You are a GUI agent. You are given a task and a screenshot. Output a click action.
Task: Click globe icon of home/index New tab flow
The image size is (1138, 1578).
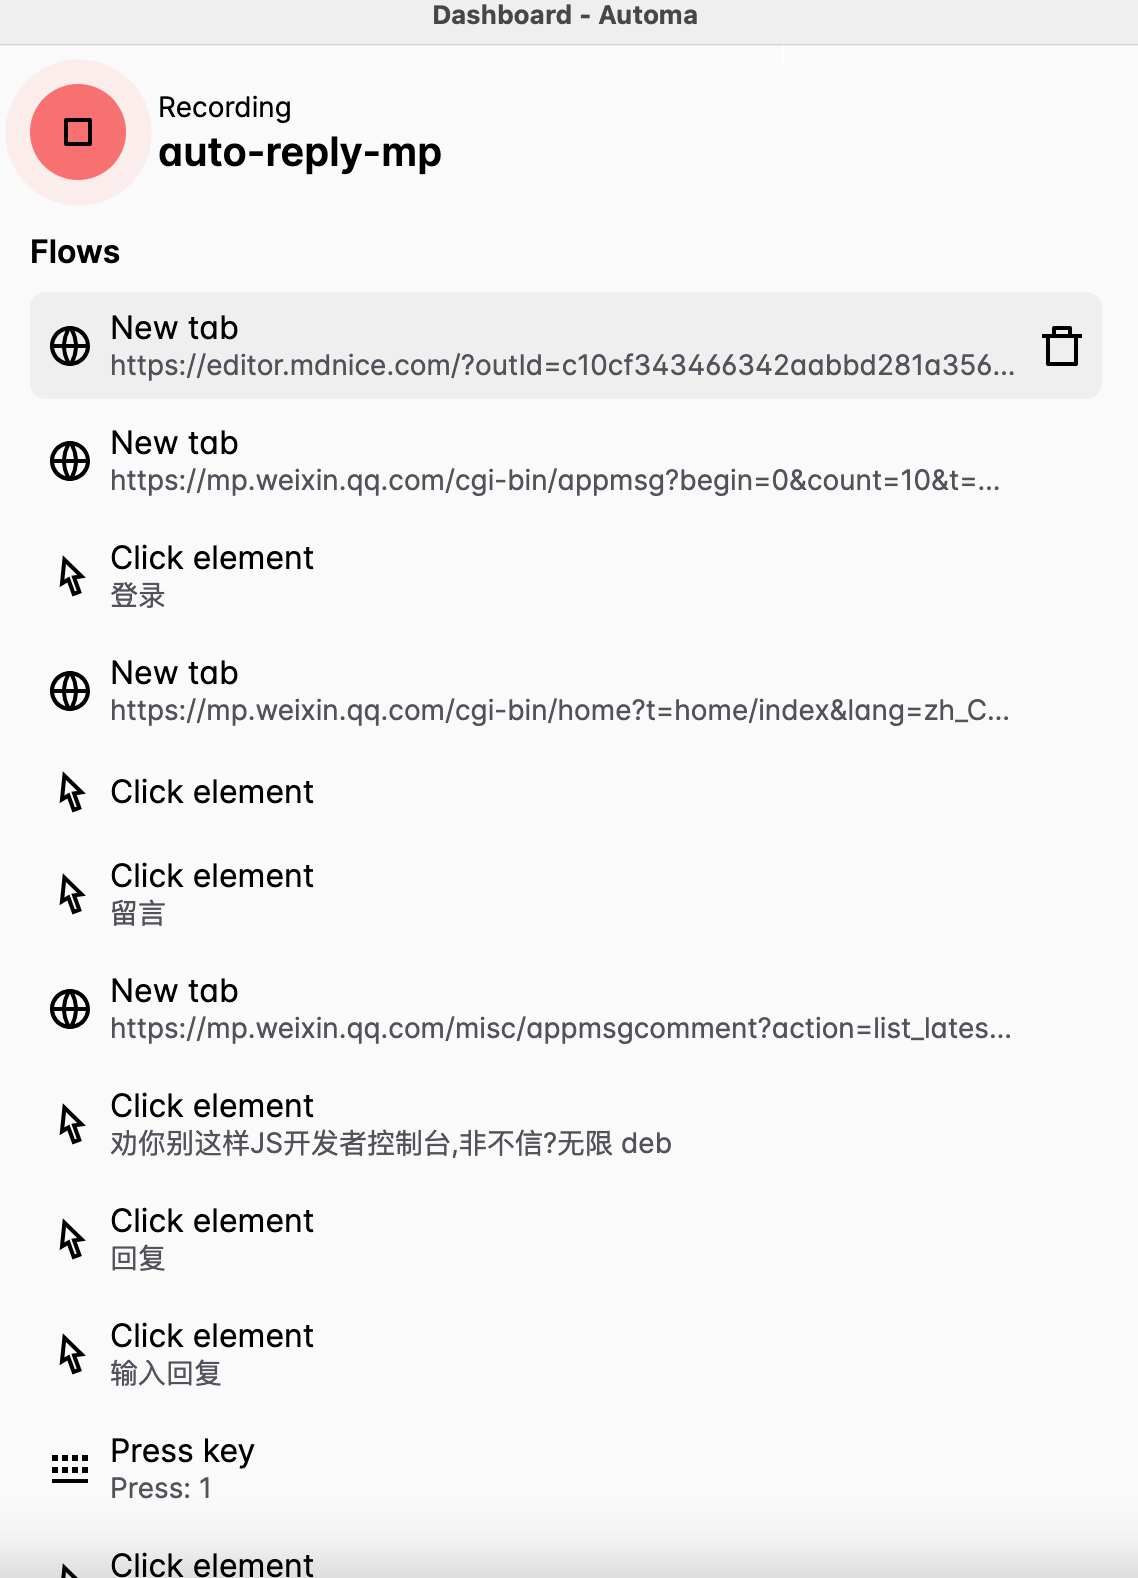pos(70,691)
